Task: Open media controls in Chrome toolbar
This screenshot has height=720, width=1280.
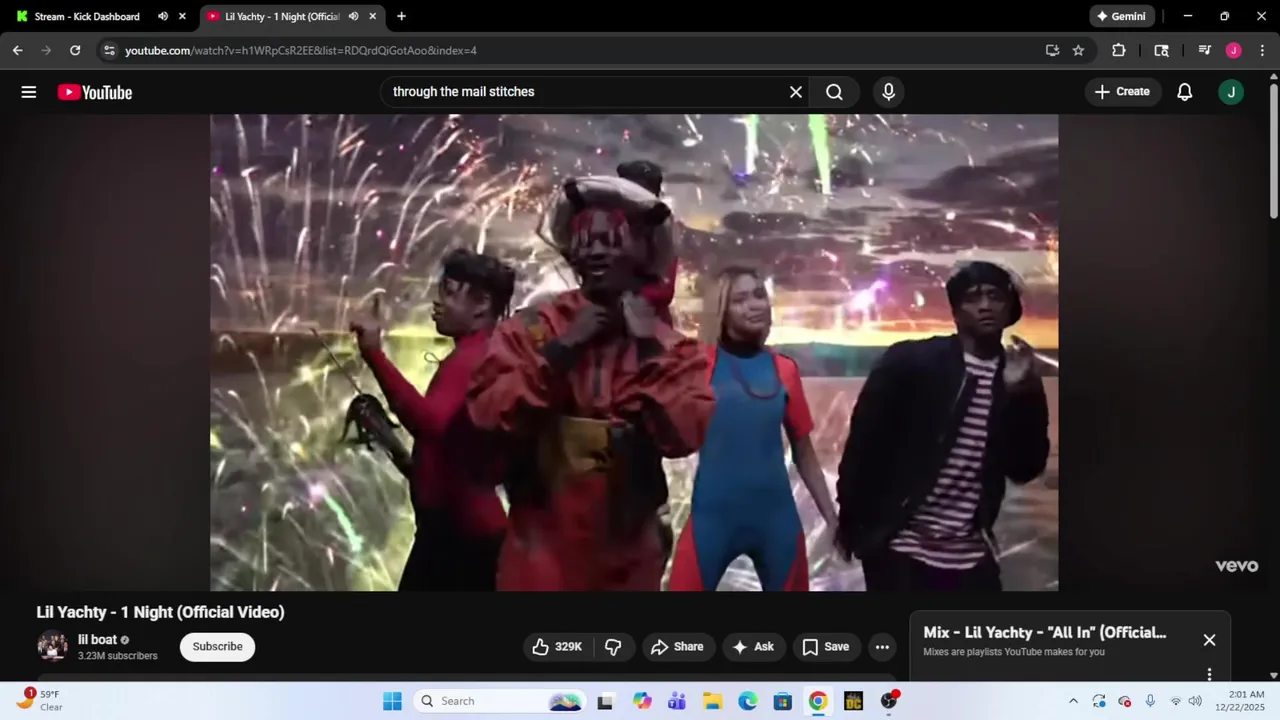Action: tap(1205, 50)
